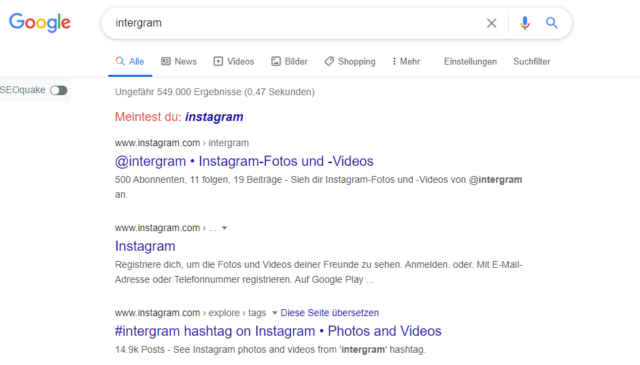640x365 pixels.
Task: Clear the search box with the X icon
Action: pos(491,23)
